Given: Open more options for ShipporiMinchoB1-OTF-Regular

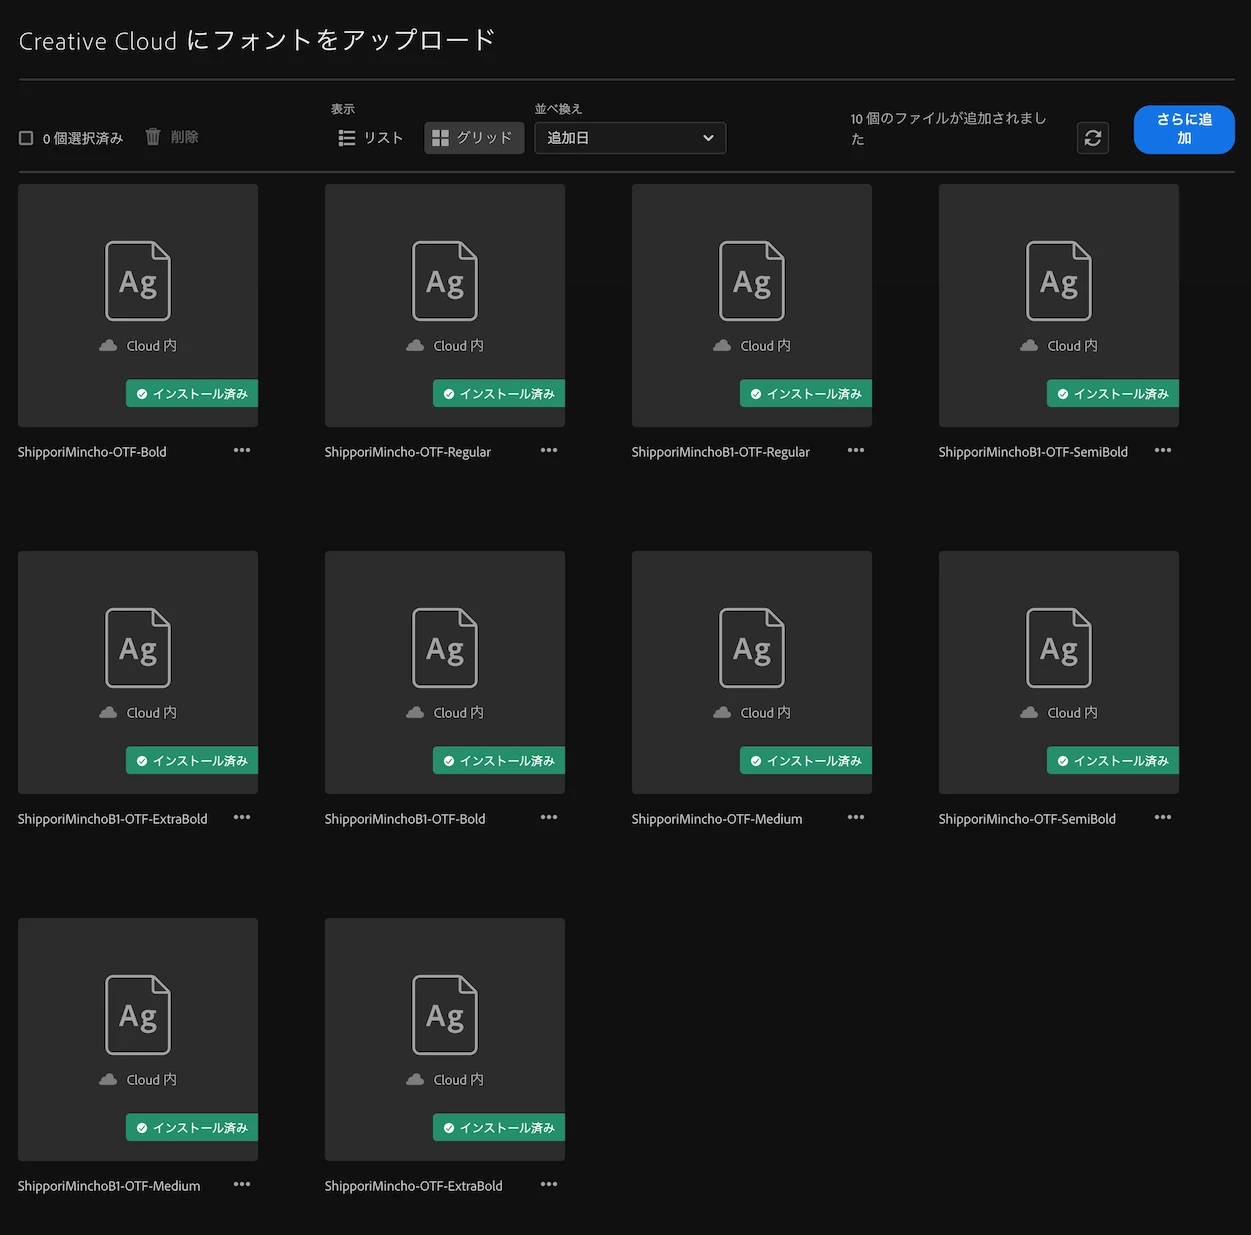Looking at the screenshot, I should [856, 450].
